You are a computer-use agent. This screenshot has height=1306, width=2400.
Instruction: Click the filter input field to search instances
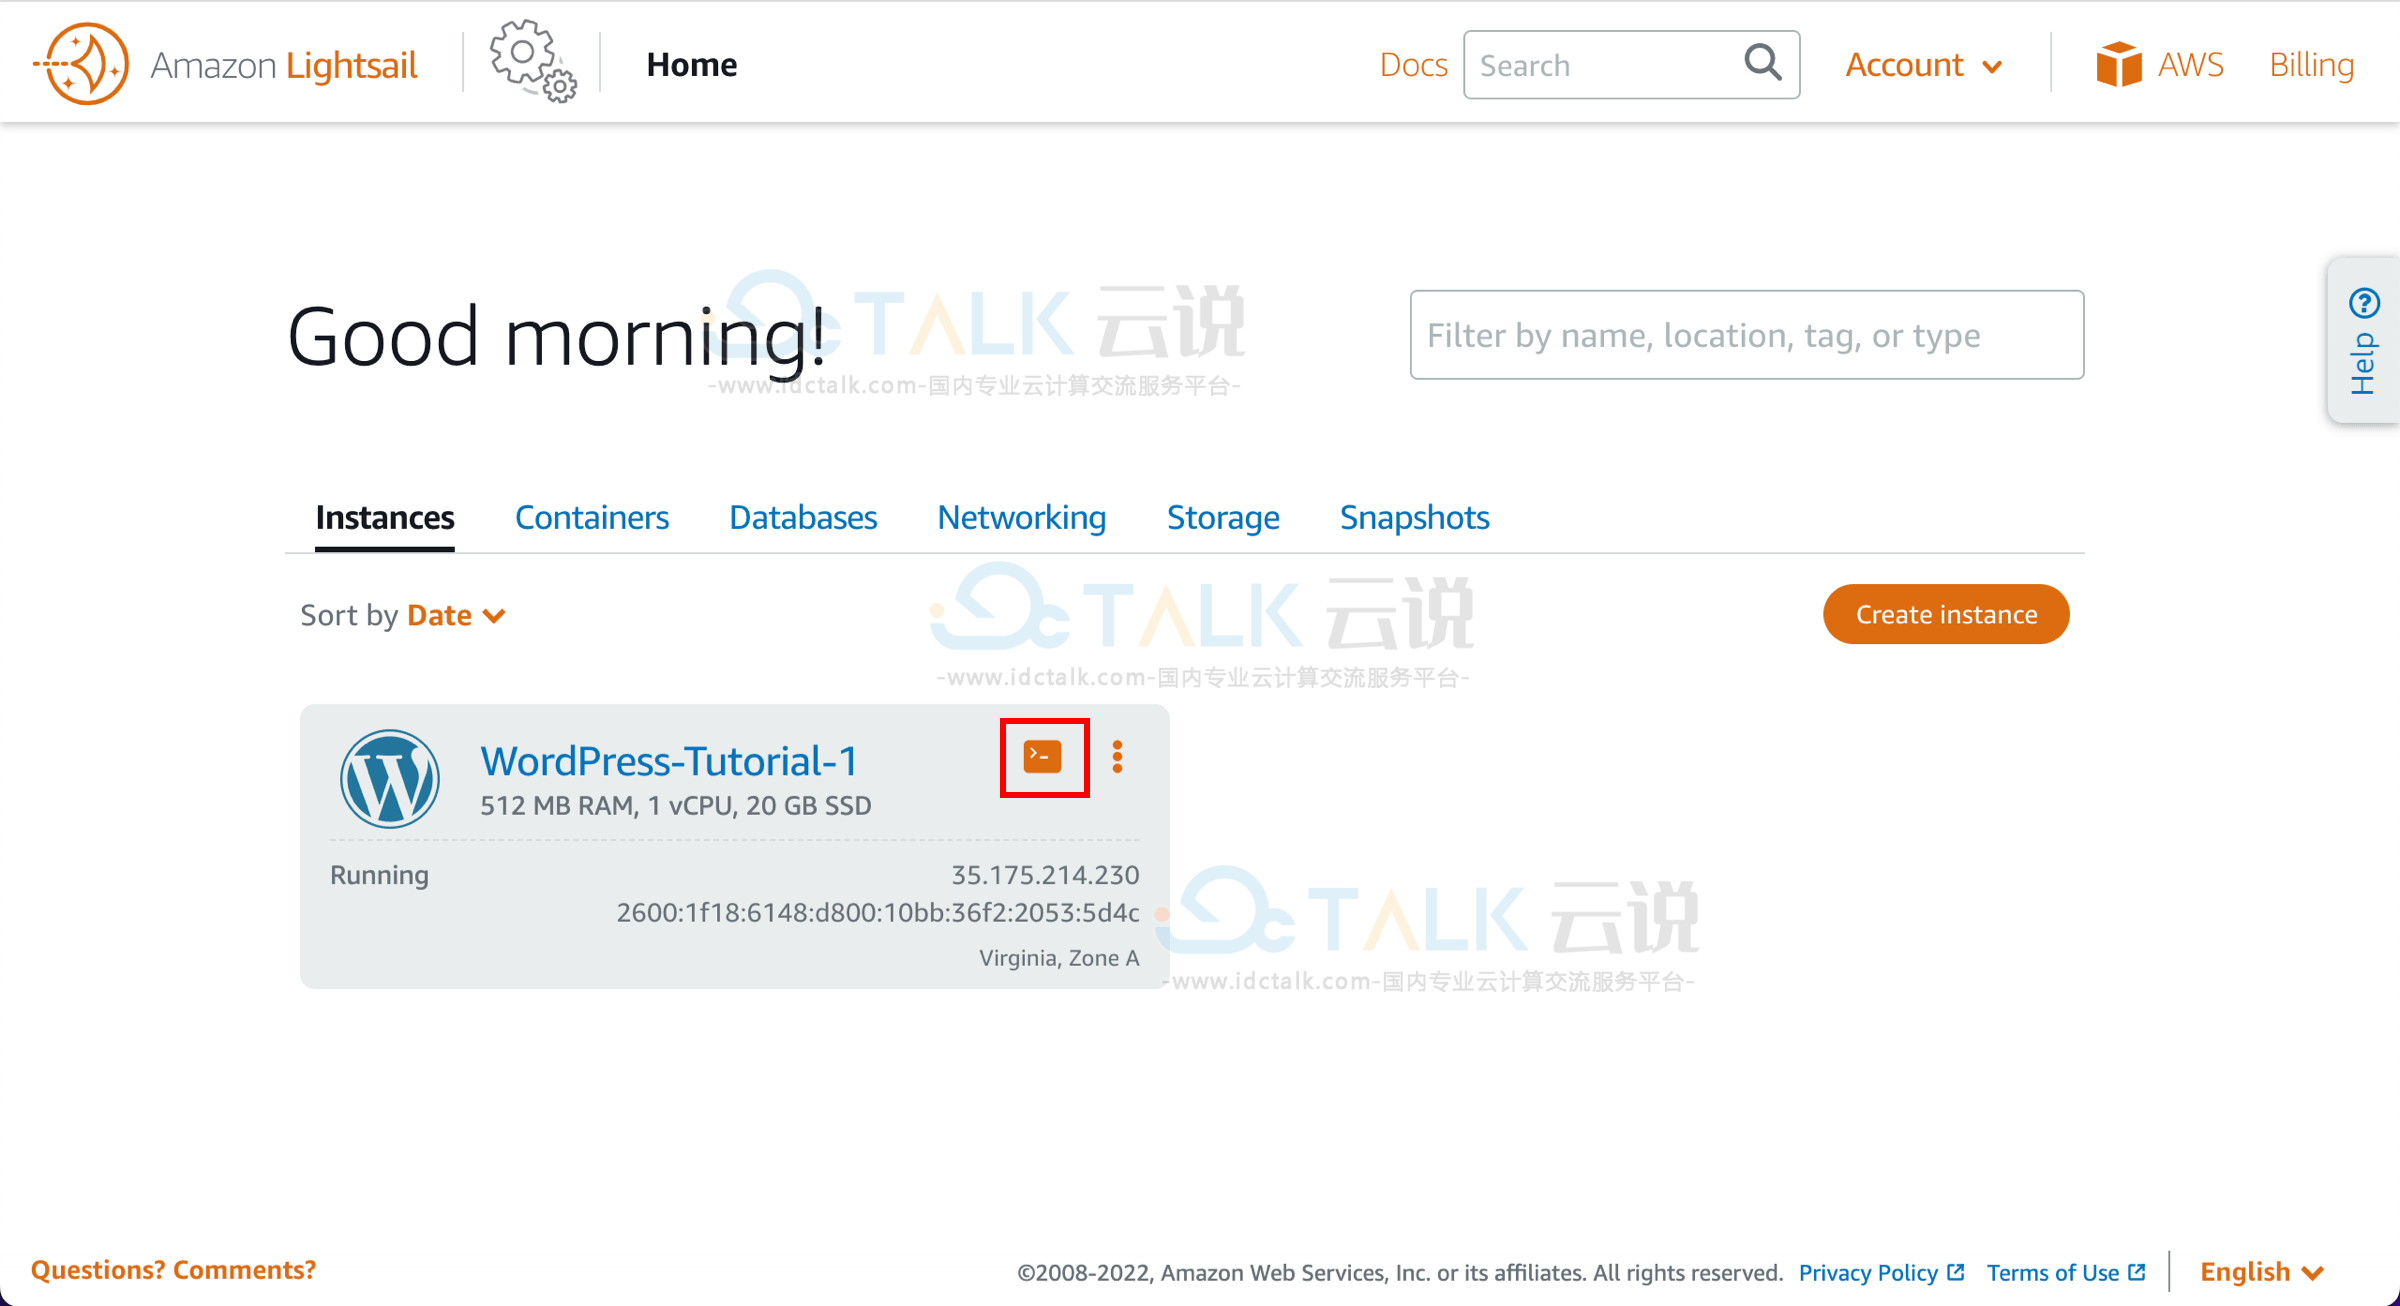[1746, 335]
